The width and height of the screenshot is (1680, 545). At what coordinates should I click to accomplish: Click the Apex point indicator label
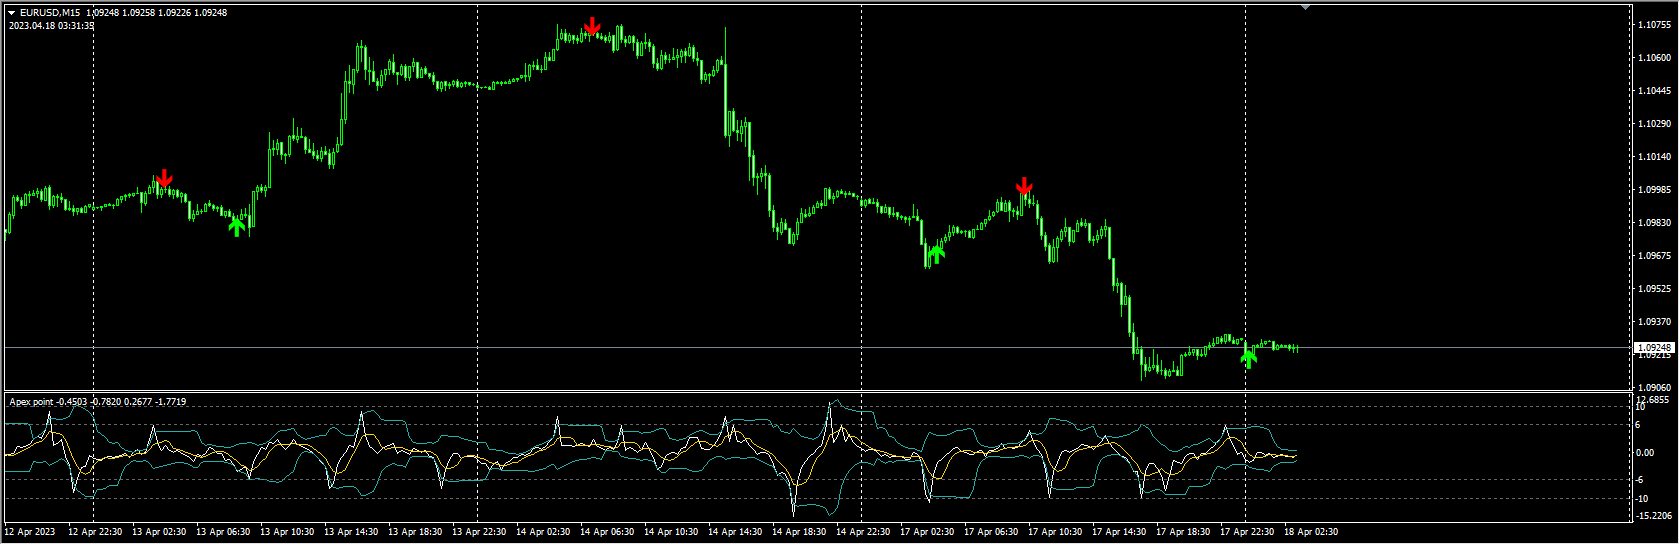click(x=32, y=402)
